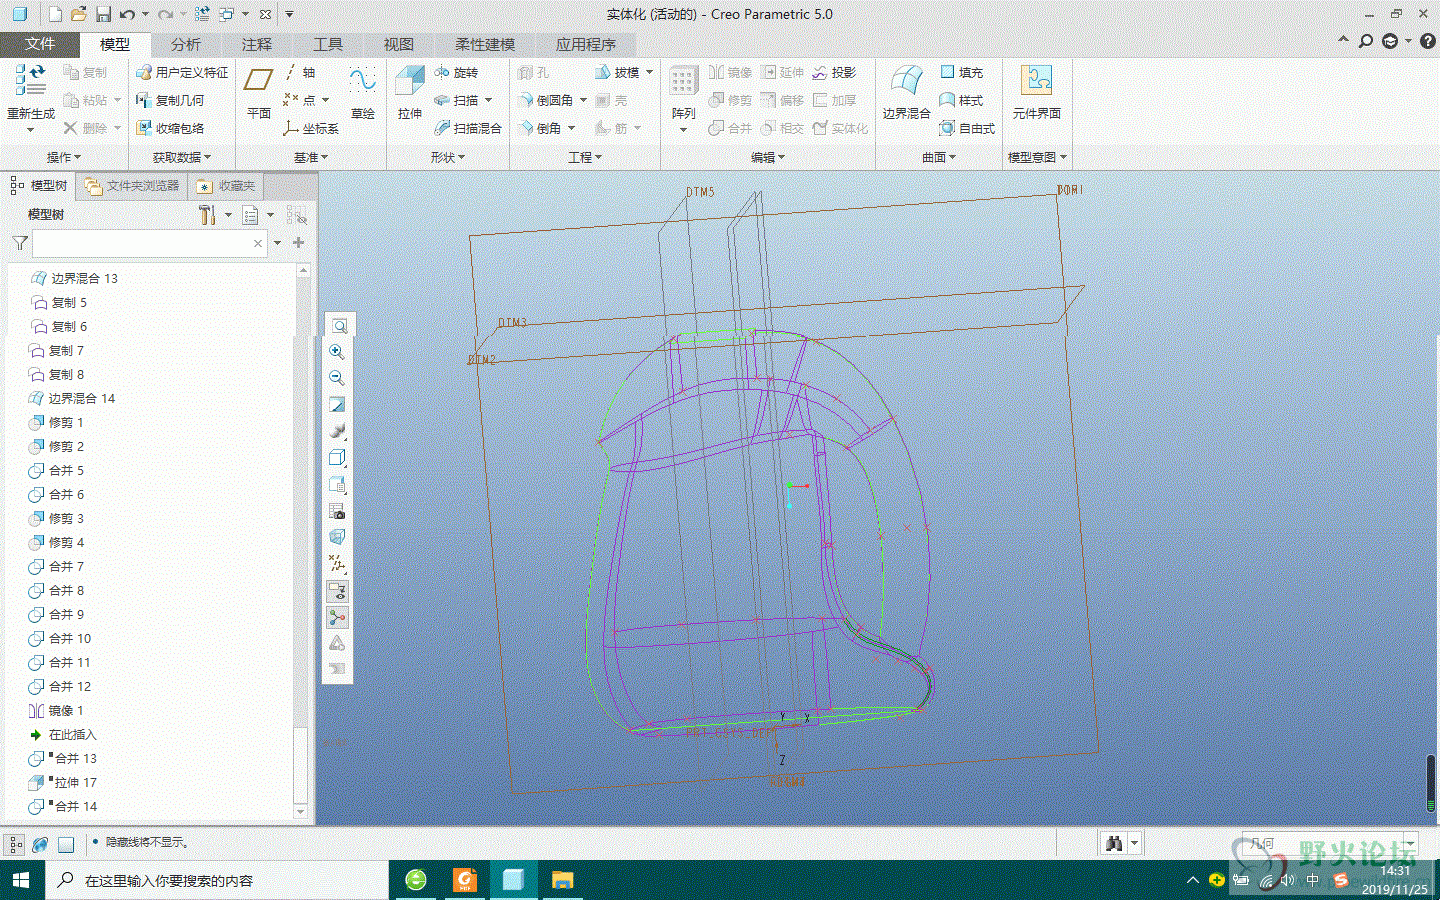This screenshot has width=1440, height=900.
Task: Select 修剪 3 in model tree
Action: tap(57, 518)
